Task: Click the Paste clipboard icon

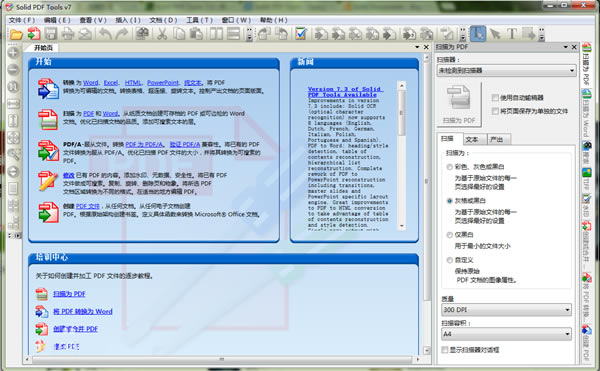Action: (196, 34)
